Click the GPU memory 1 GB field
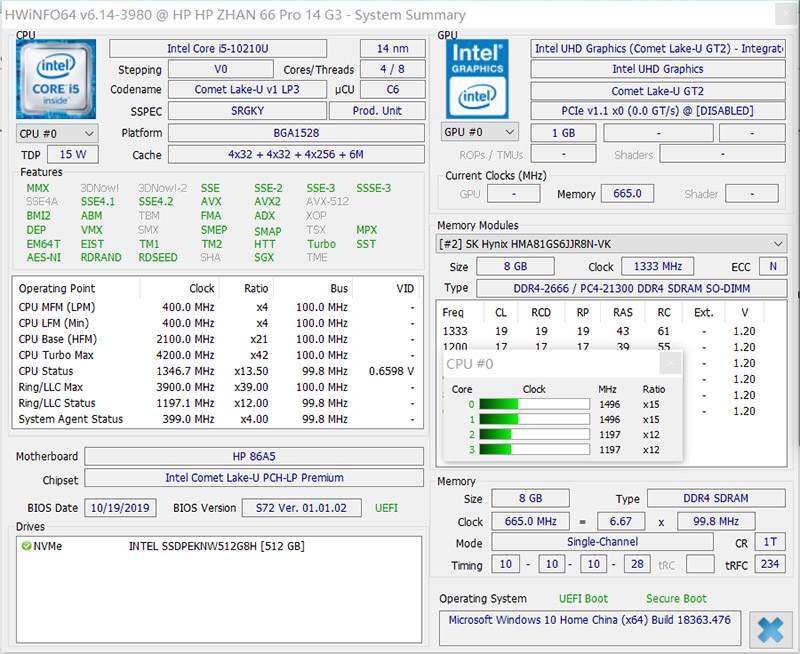 (x=563, y=133)
